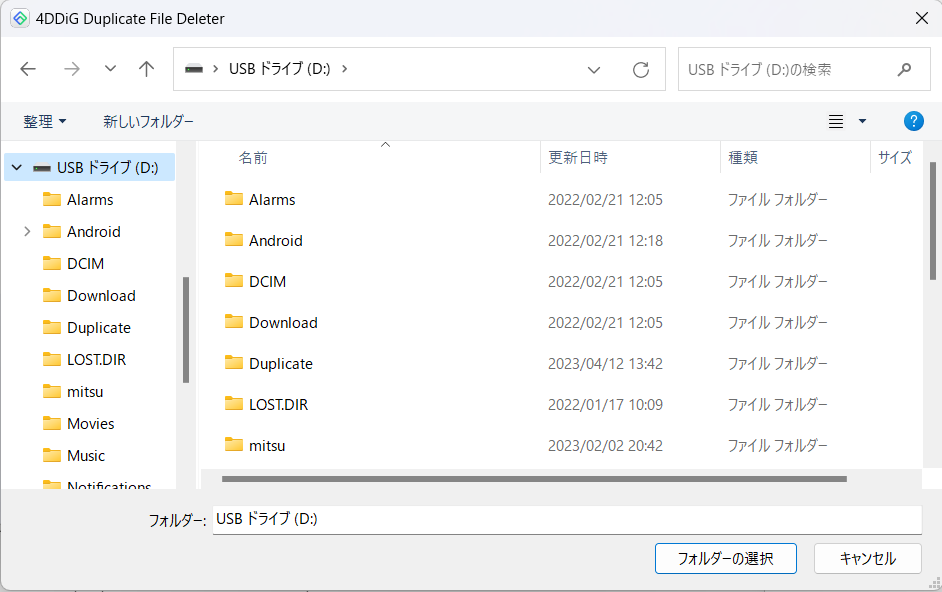942x592 pixels.
Task: Click the search magnifier icon
Action: tap(904, 70)
